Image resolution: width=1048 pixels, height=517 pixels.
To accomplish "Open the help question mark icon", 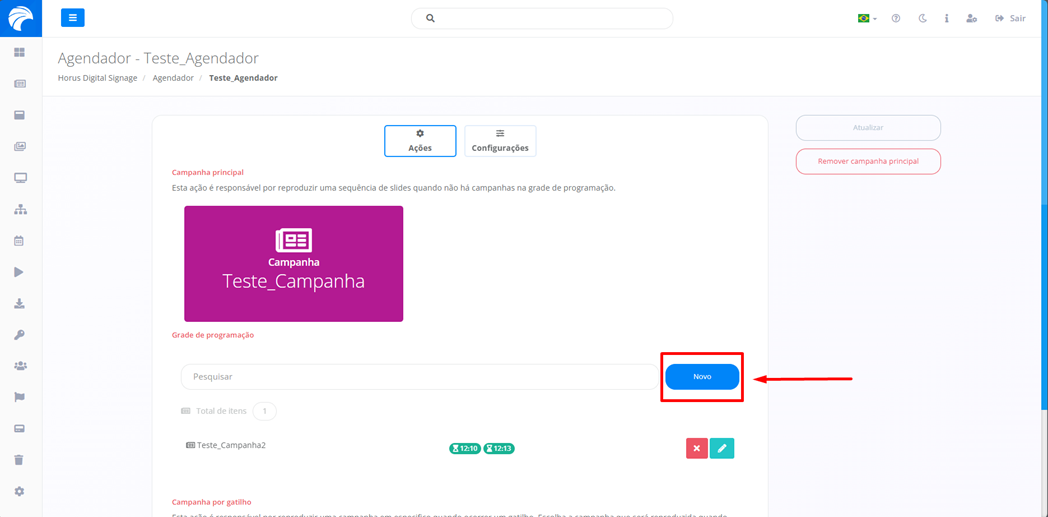I will [896, 18].
